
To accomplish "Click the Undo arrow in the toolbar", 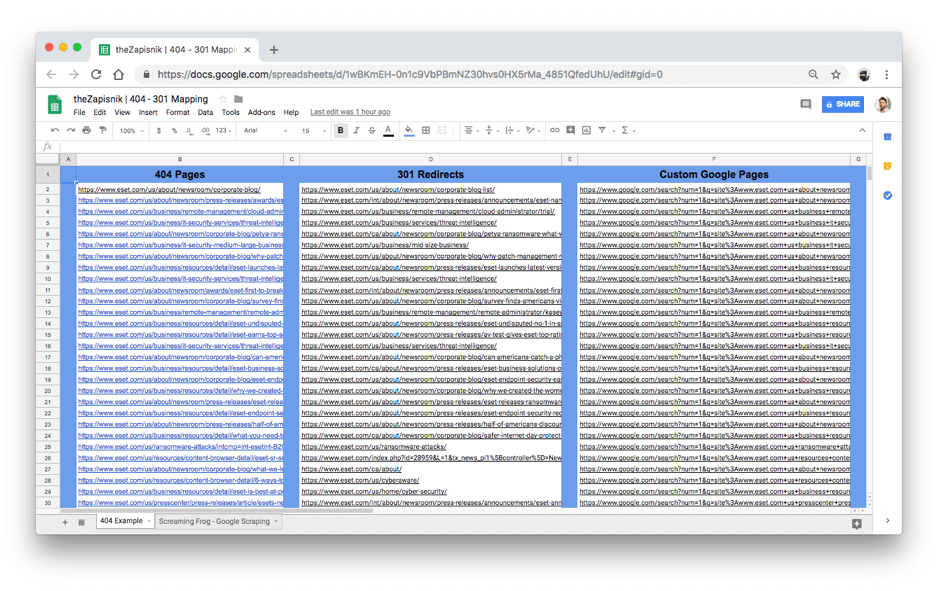I will [x=55, y=130].
